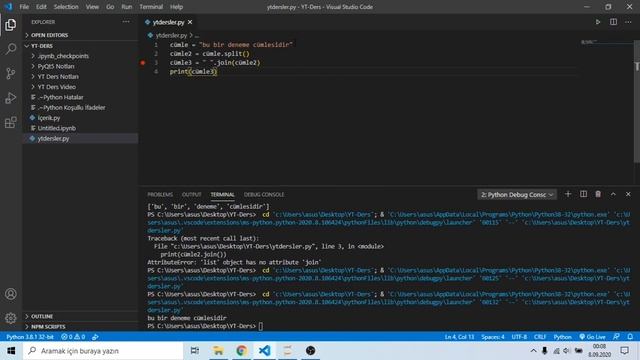Open Python Koşullu ifadeler file
This screenshot has width=640, height=360.
coord(80,107)
